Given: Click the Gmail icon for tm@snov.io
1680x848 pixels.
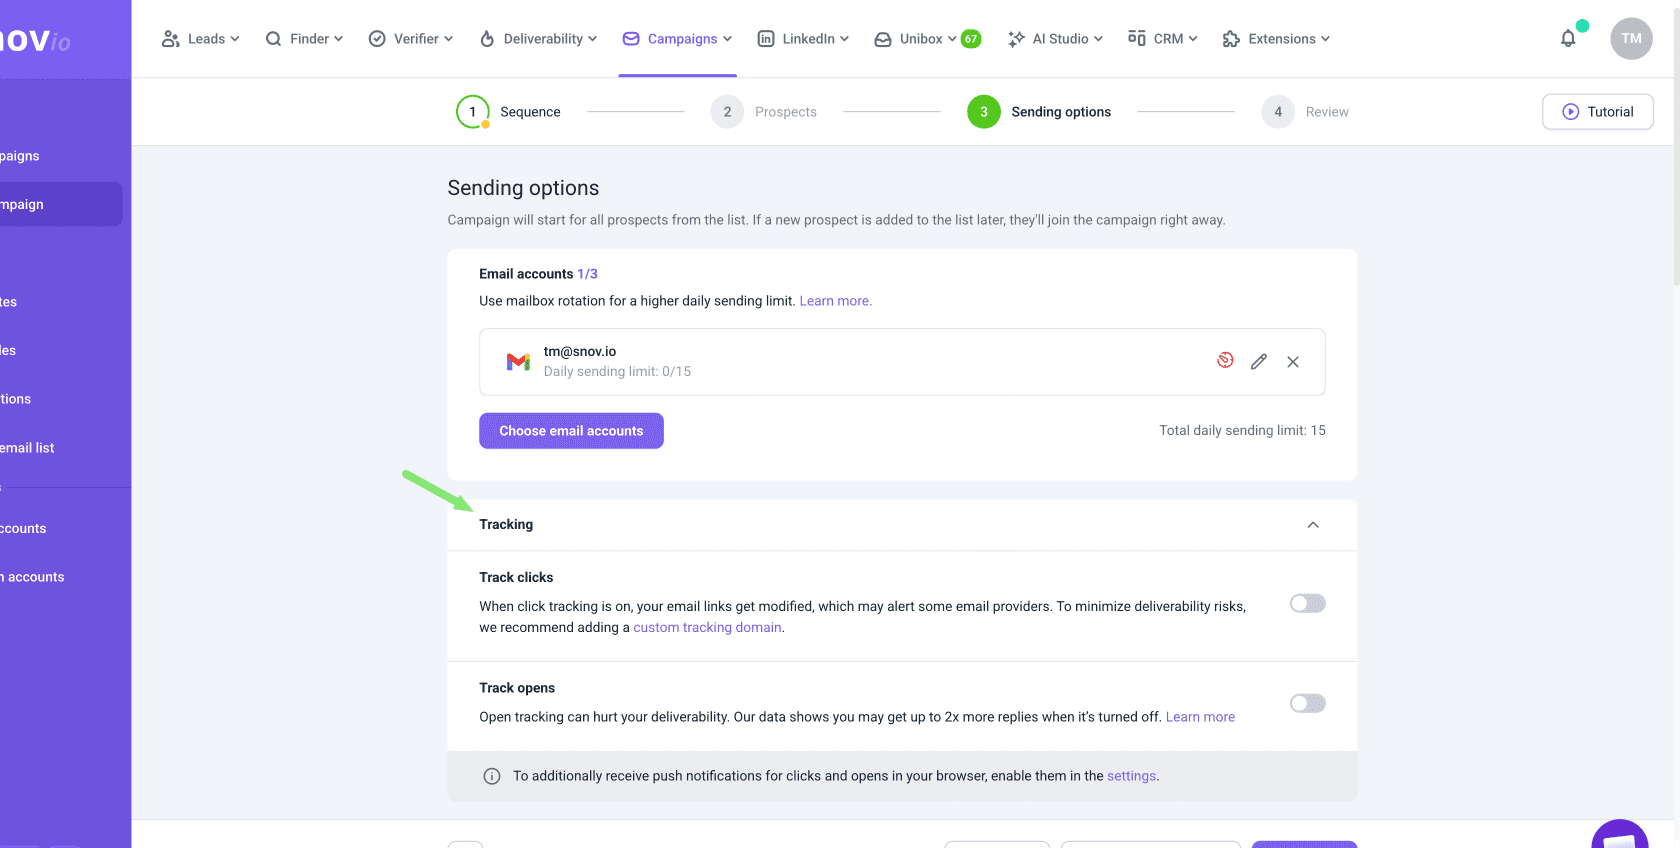Looking at the screenshot, I should tap(518, 362).
